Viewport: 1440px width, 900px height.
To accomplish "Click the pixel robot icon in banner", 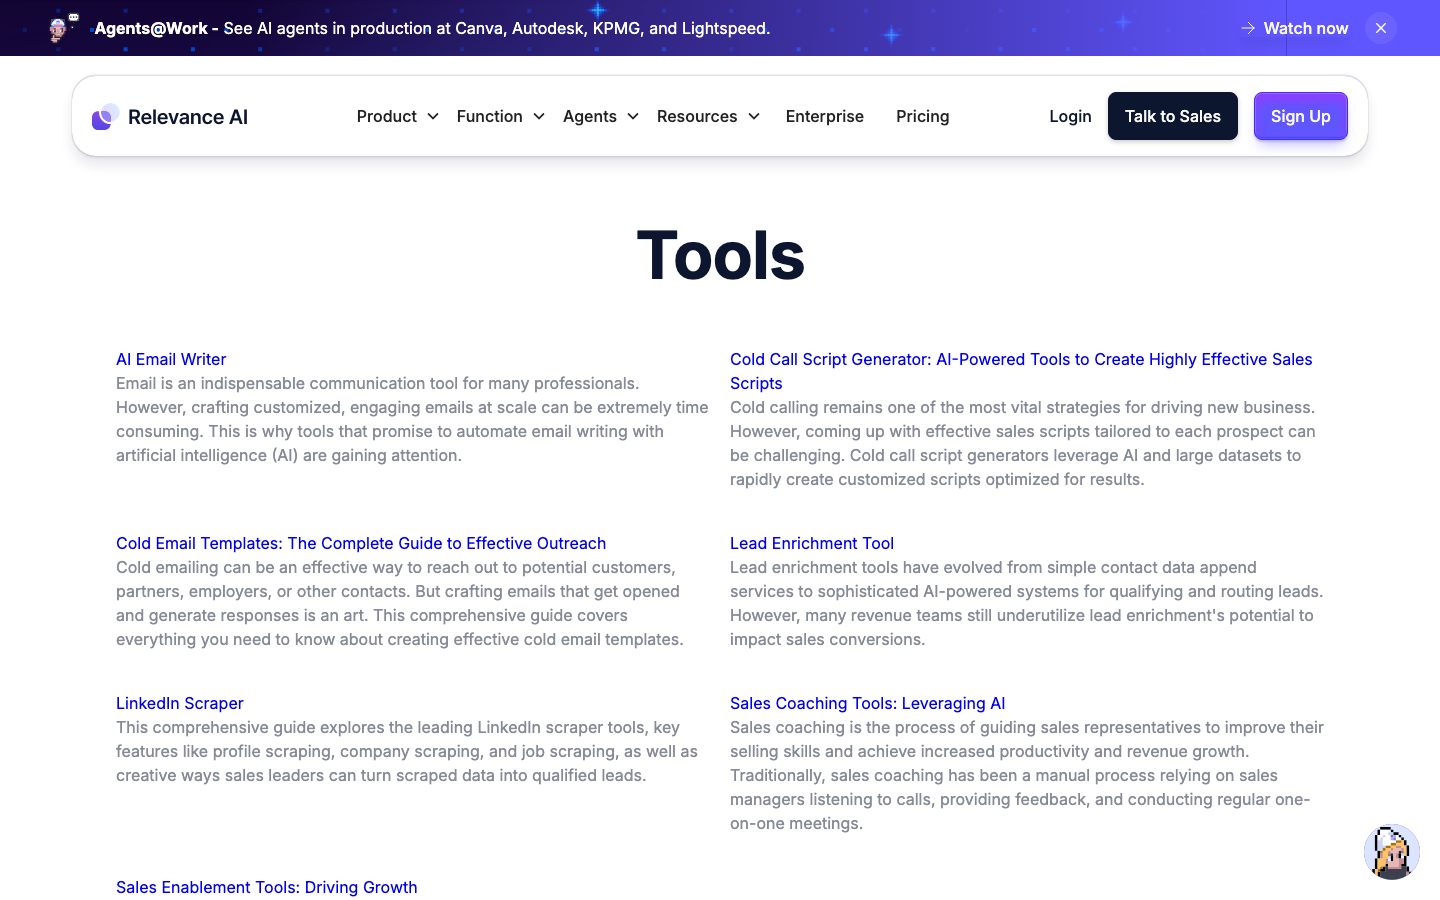I will (x=63, y=27).
